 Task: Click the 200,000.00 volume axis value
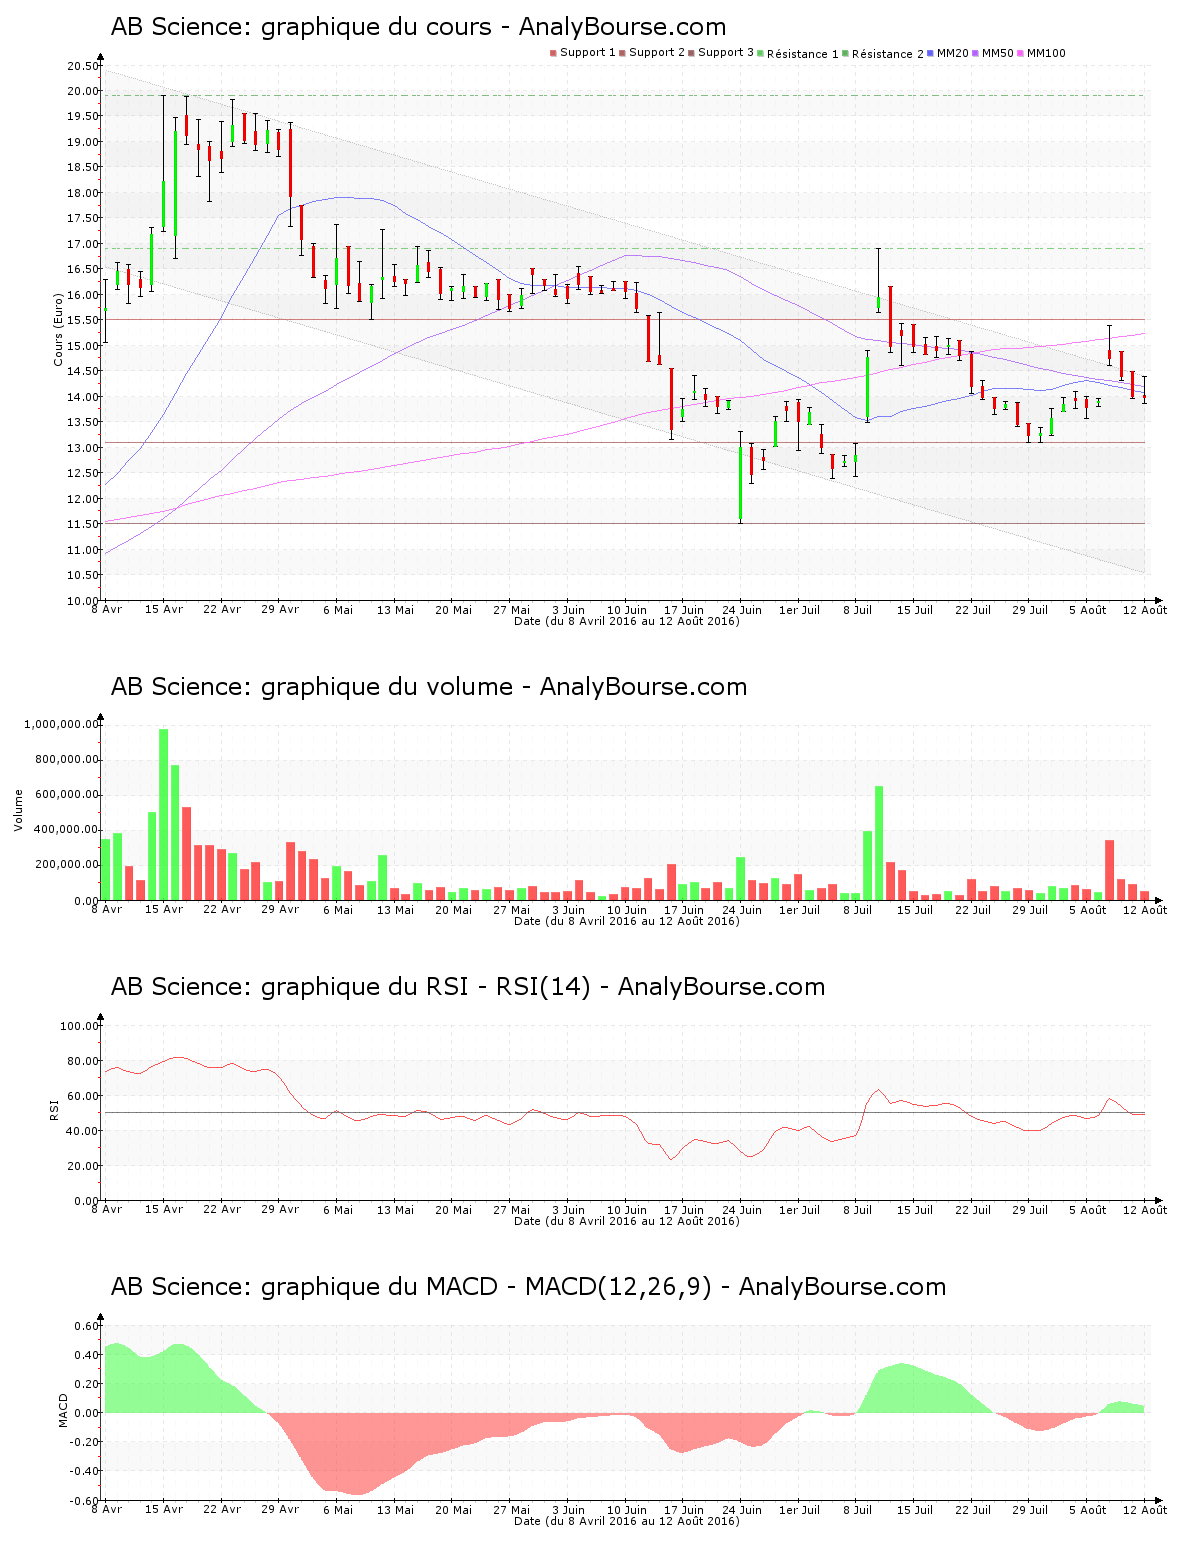[x=65, y=865]
